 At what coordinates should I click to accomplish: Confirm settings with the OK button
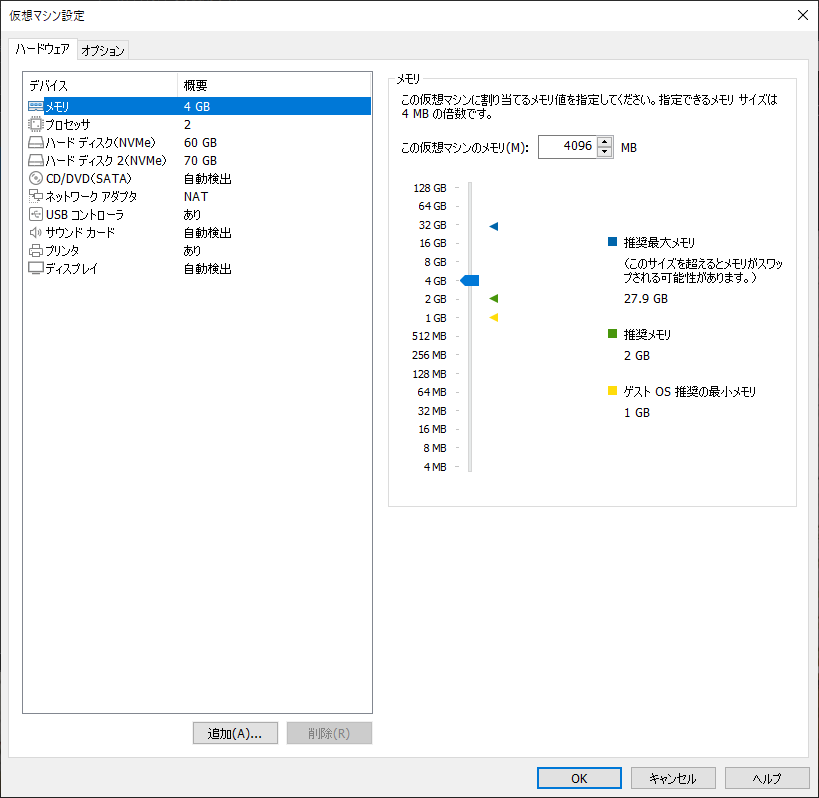click(578, 777)
